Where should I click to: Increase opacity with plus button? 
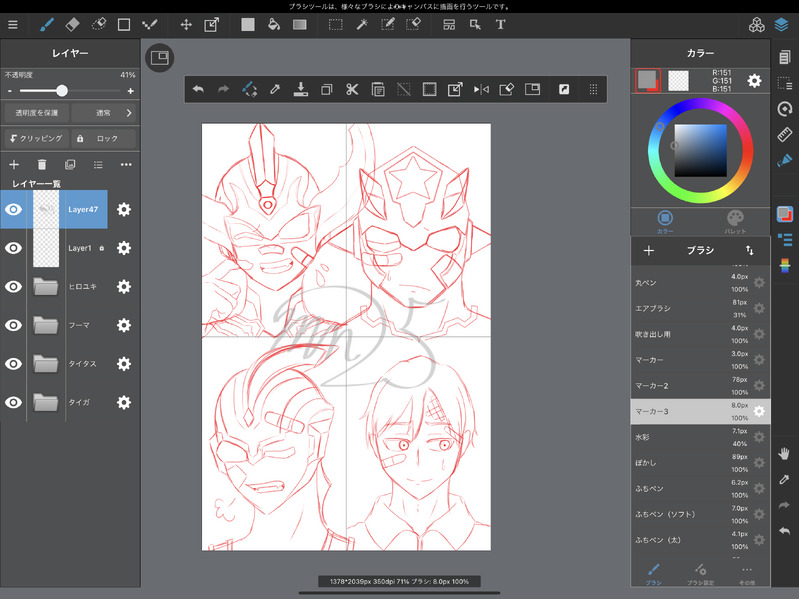pyautogui.click(x=130, y=91)
